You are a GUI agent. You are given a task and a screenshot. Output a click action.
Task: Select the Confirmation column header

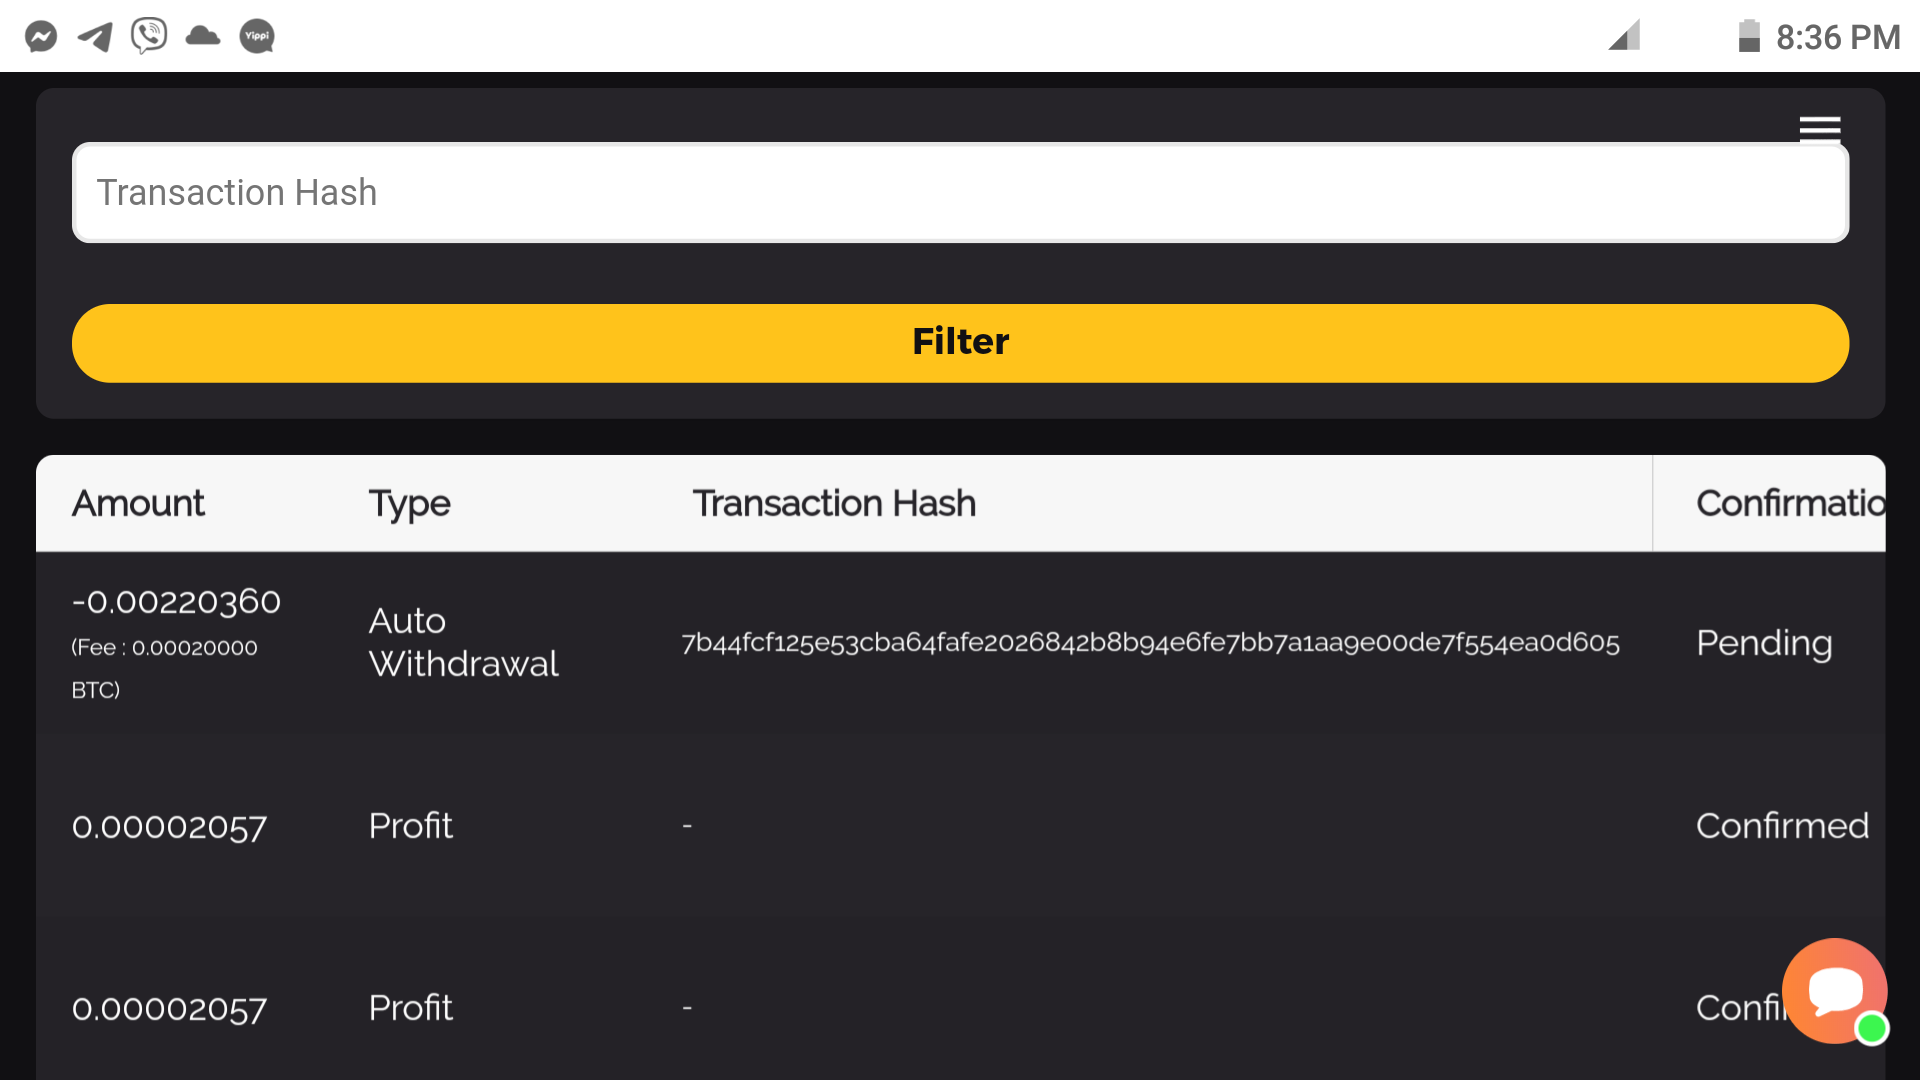coord(1790,503)
